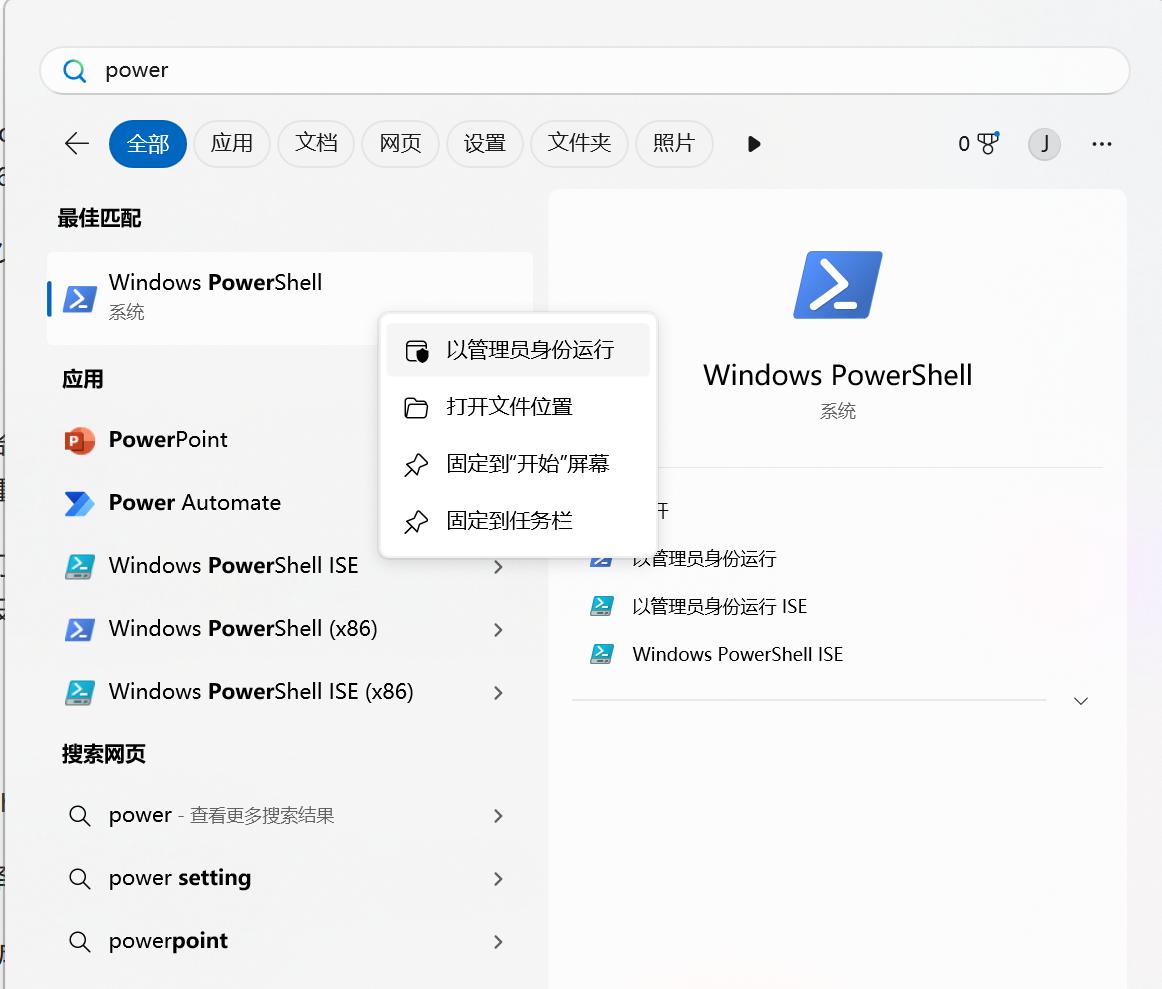Expand Windows PowerShell ISE result chevron
1162x989 pixels.
tap(498, 567)
